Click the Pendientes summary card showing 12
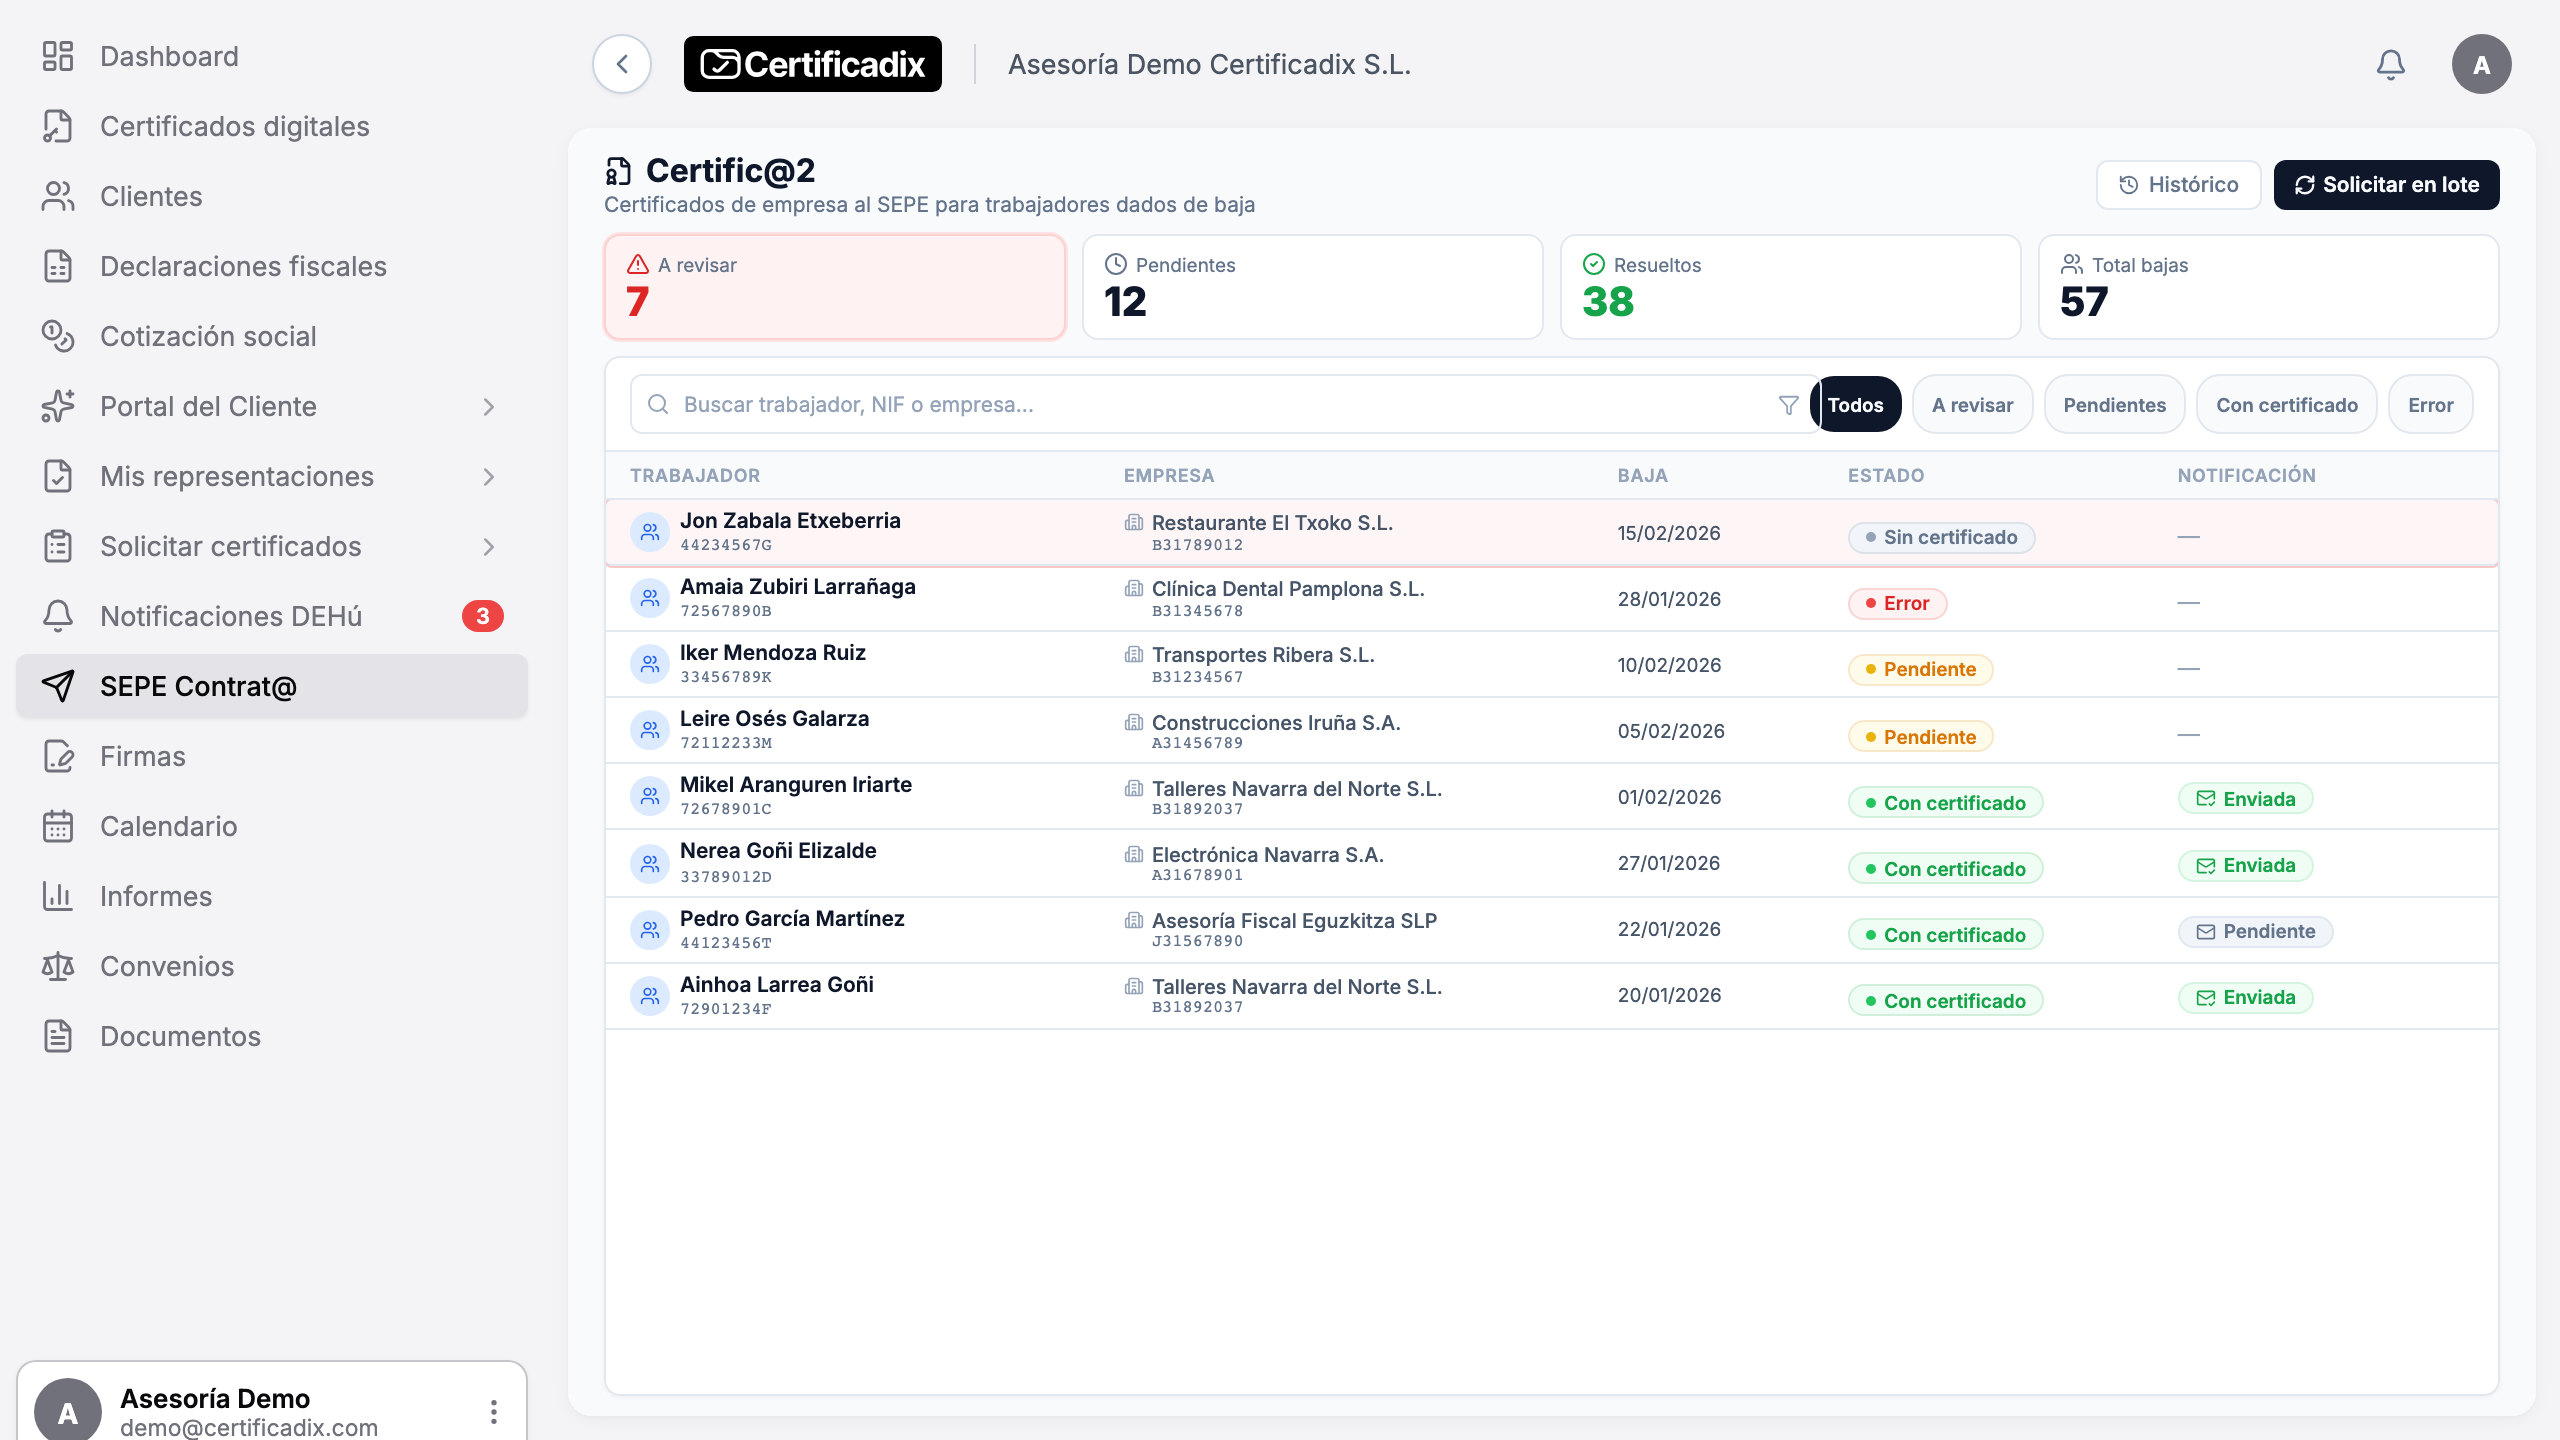The width and height of the screenshot is (2560, 1440). click(x=1313, y=287)
